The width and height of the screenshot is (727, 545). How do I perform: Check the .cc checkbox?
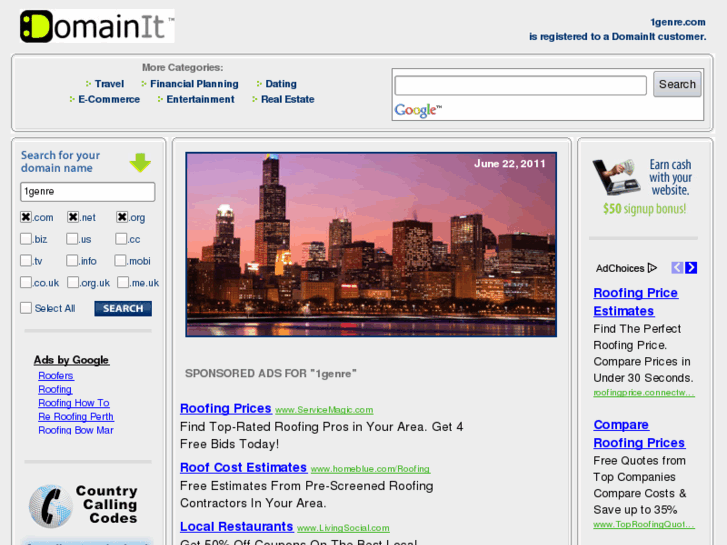121,239
